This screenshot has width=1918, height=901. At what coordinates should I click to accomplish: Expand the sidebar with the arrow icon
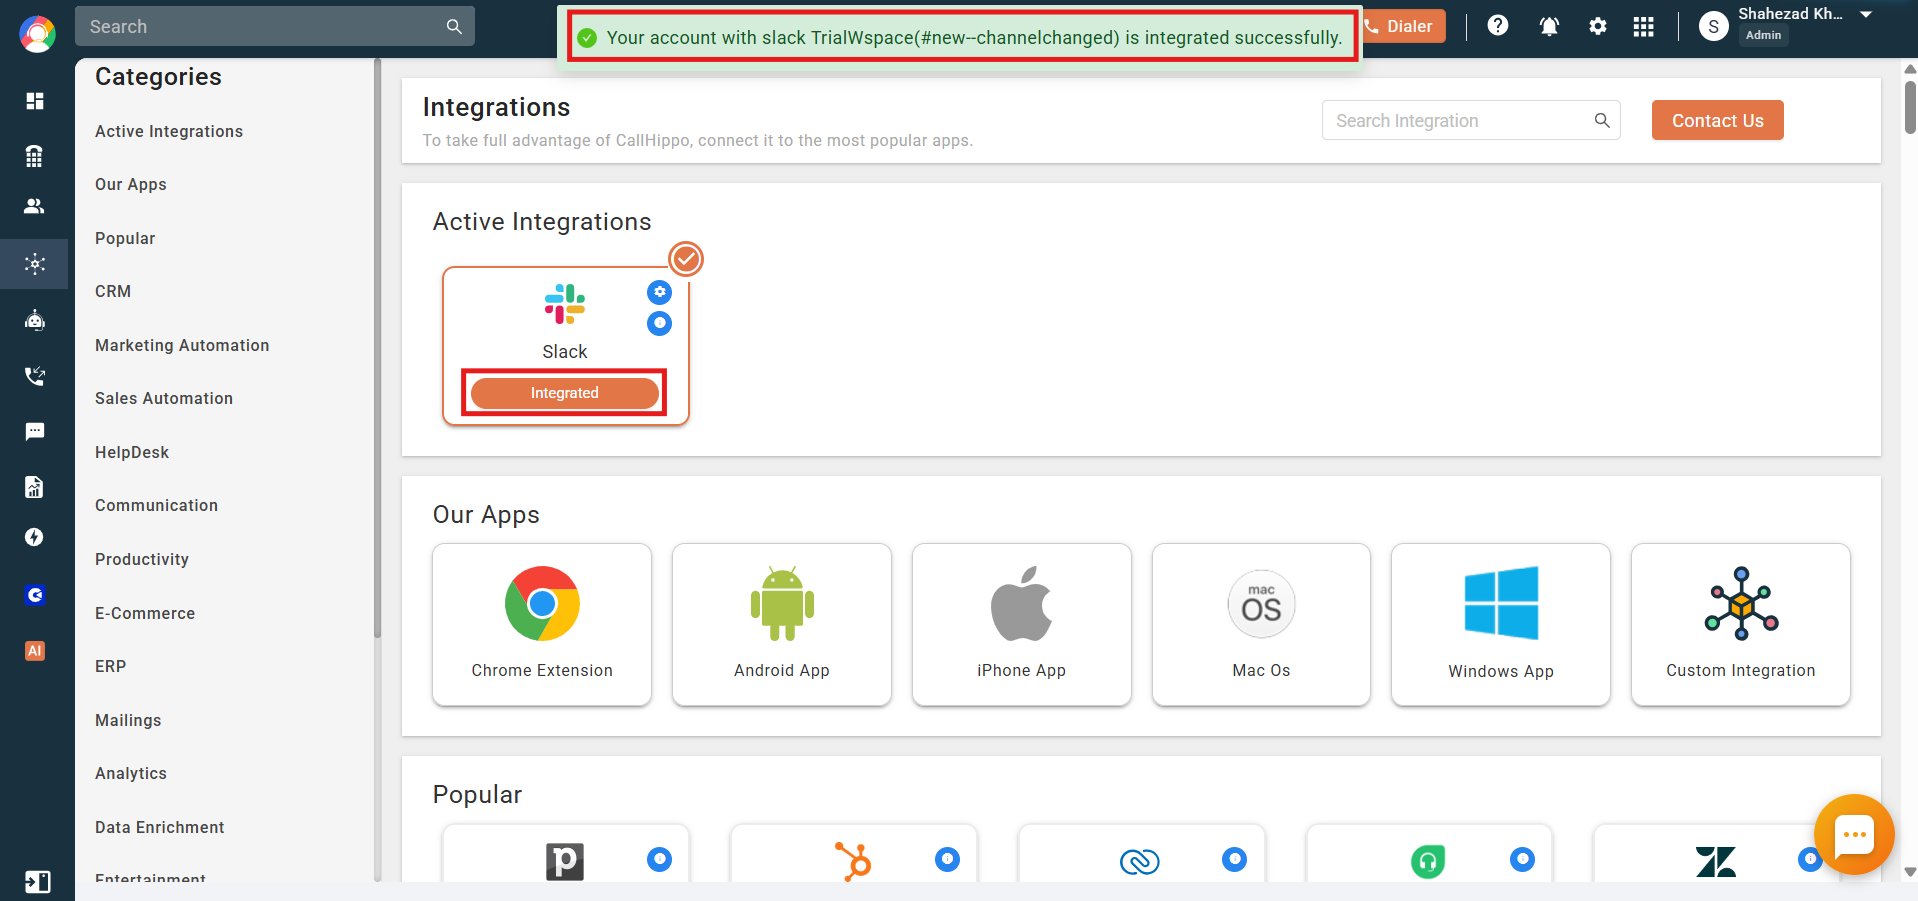click(x=37, y=881)
